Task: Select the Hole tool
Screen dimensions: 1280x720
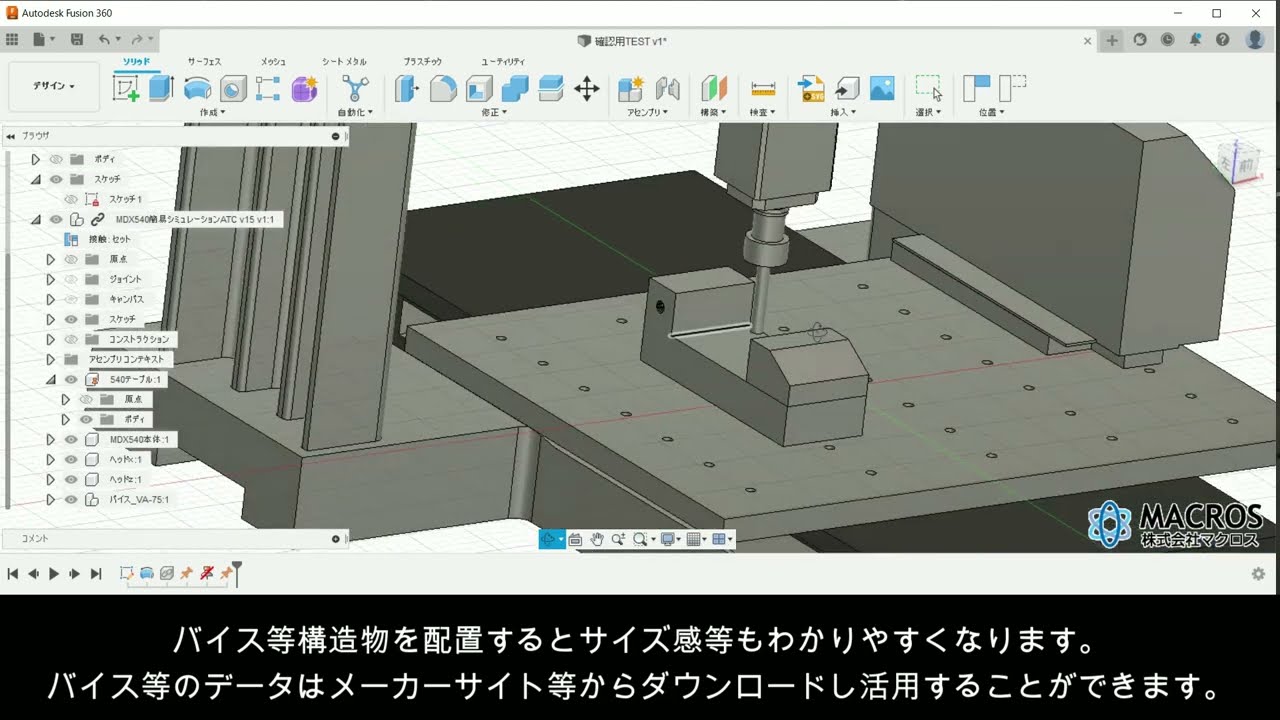Action: (x=233, y=89)
